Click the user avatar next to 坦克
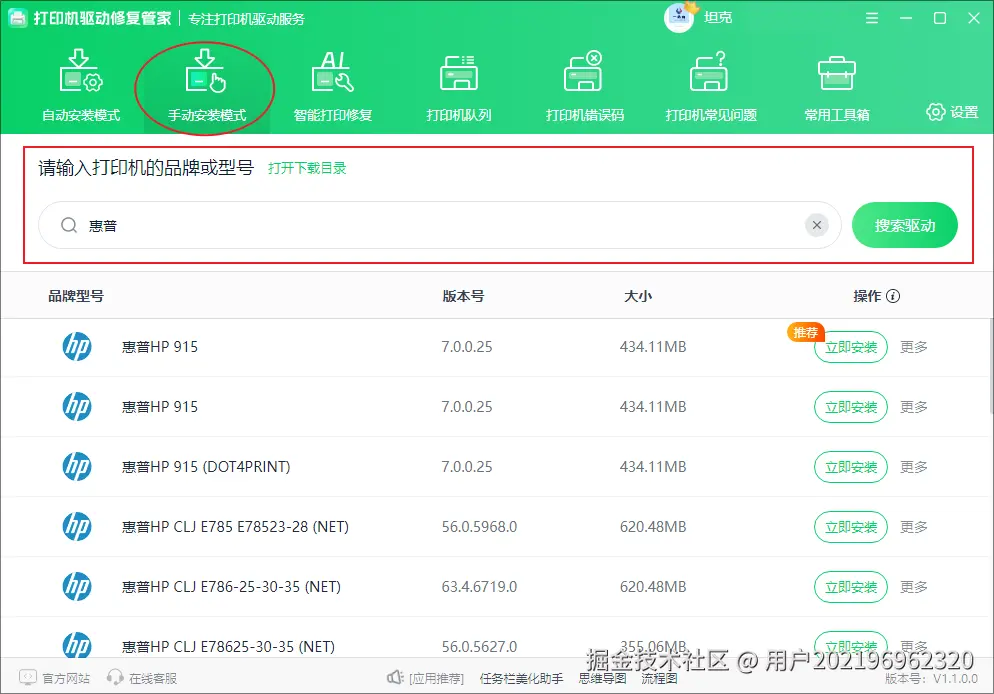 (679, 18)
